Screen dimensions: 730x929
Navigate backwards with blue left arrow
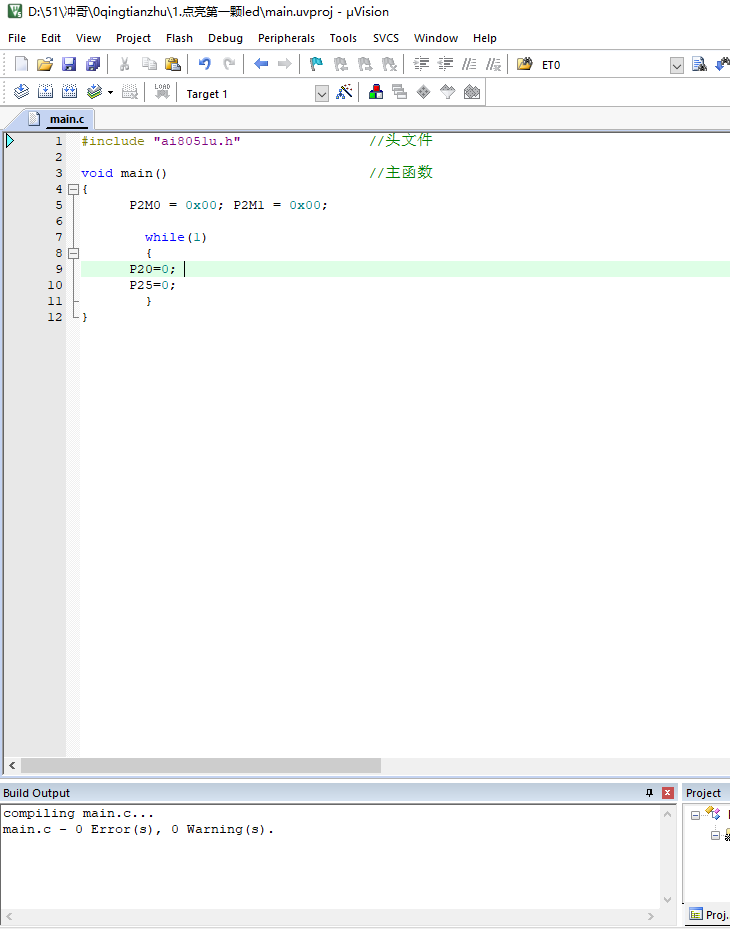pos(261,64)
